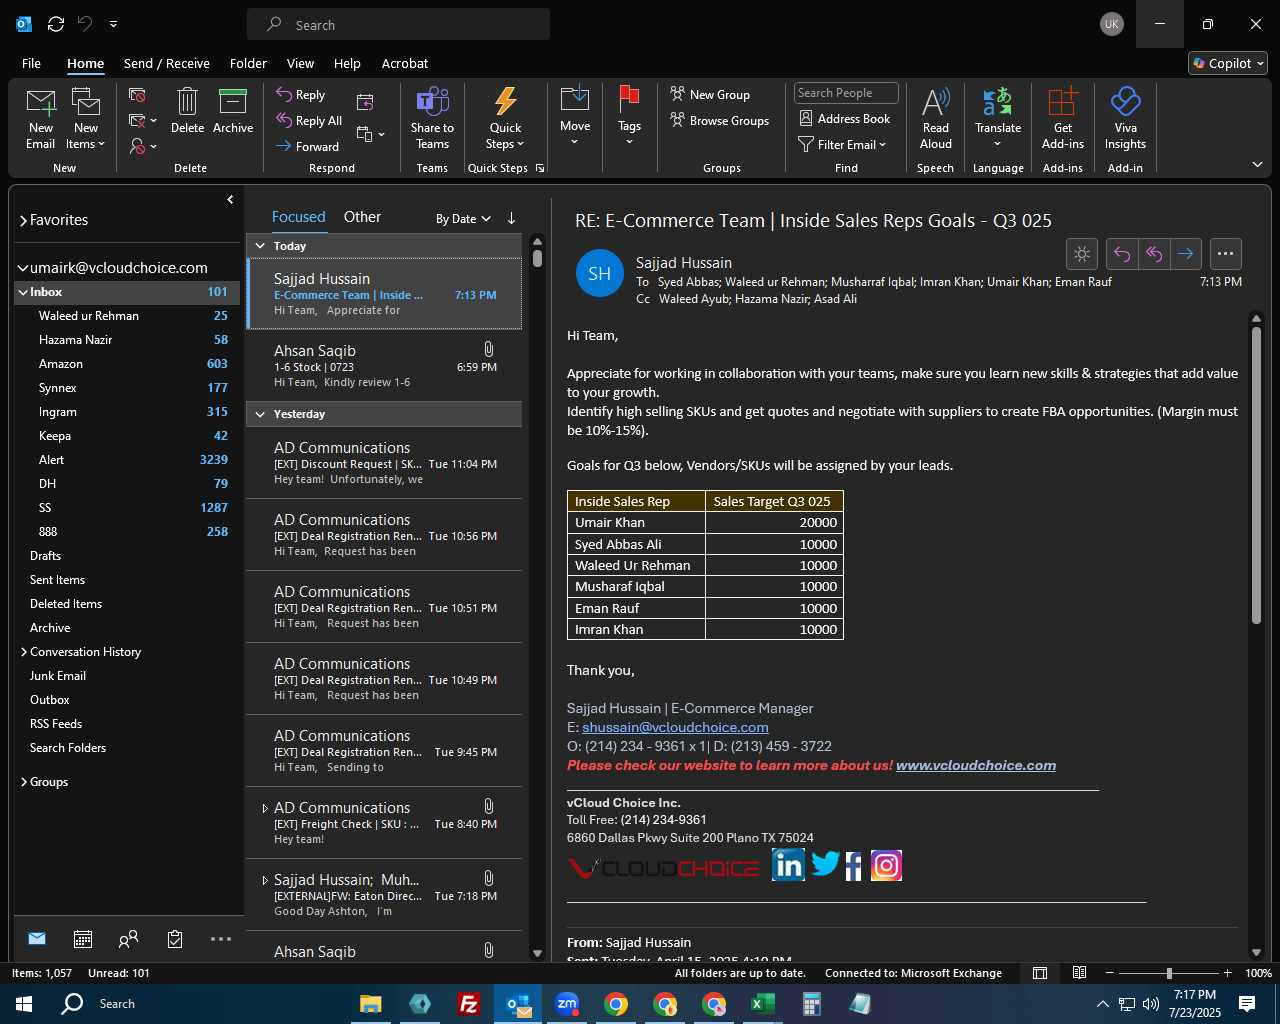This screenshot has height=1024, width=1280.
Task: Open Excel from Windows taskbar
Action: (762, 1004)
